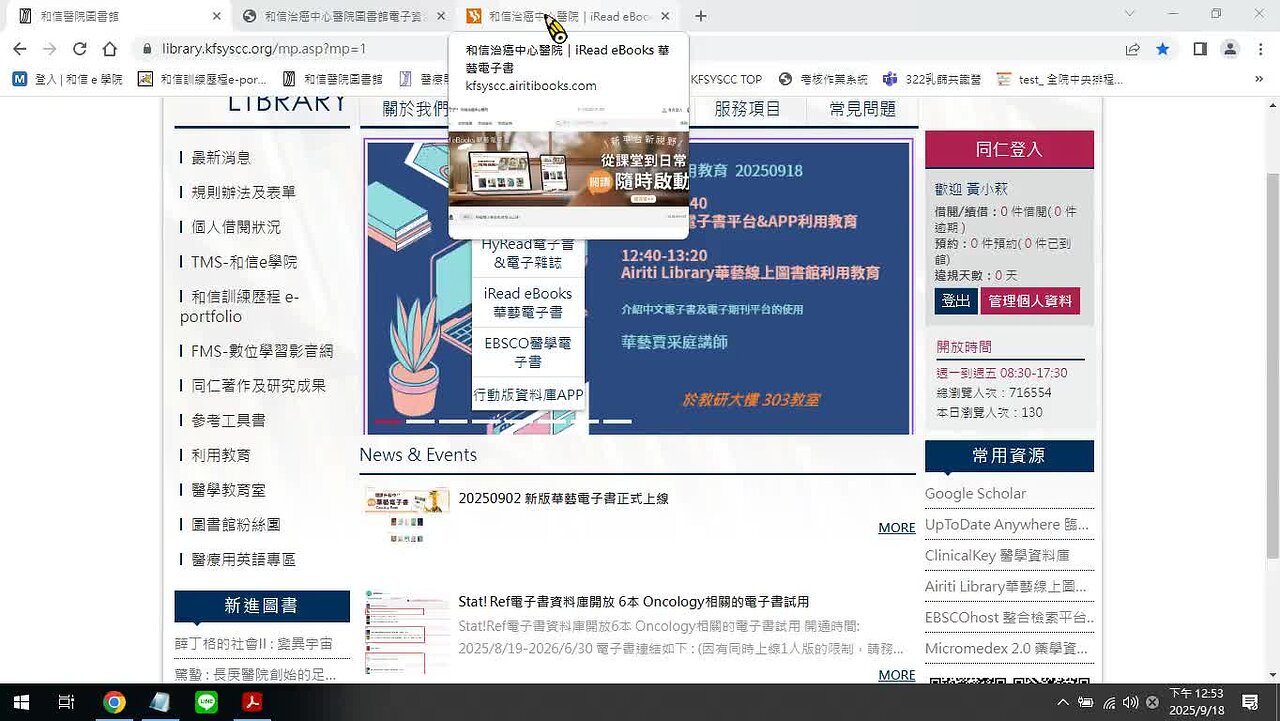This screenshot has width=1280, height=721.
Task: Open the 登入 | 和信 e 學院 bookmark
Action: pos(68,79)
